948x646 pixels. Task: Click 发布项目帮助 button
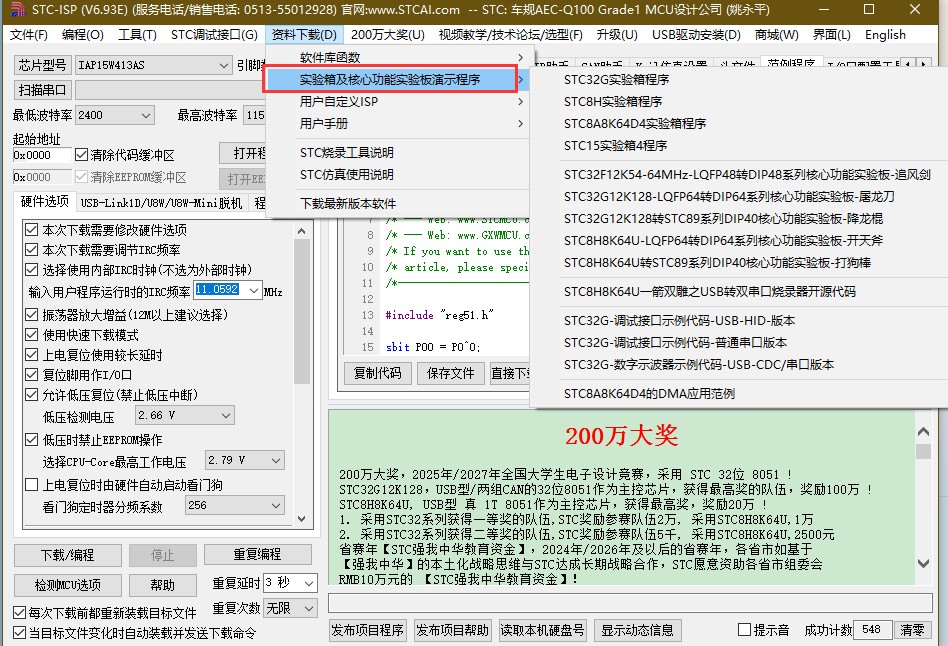pos(452,630)
